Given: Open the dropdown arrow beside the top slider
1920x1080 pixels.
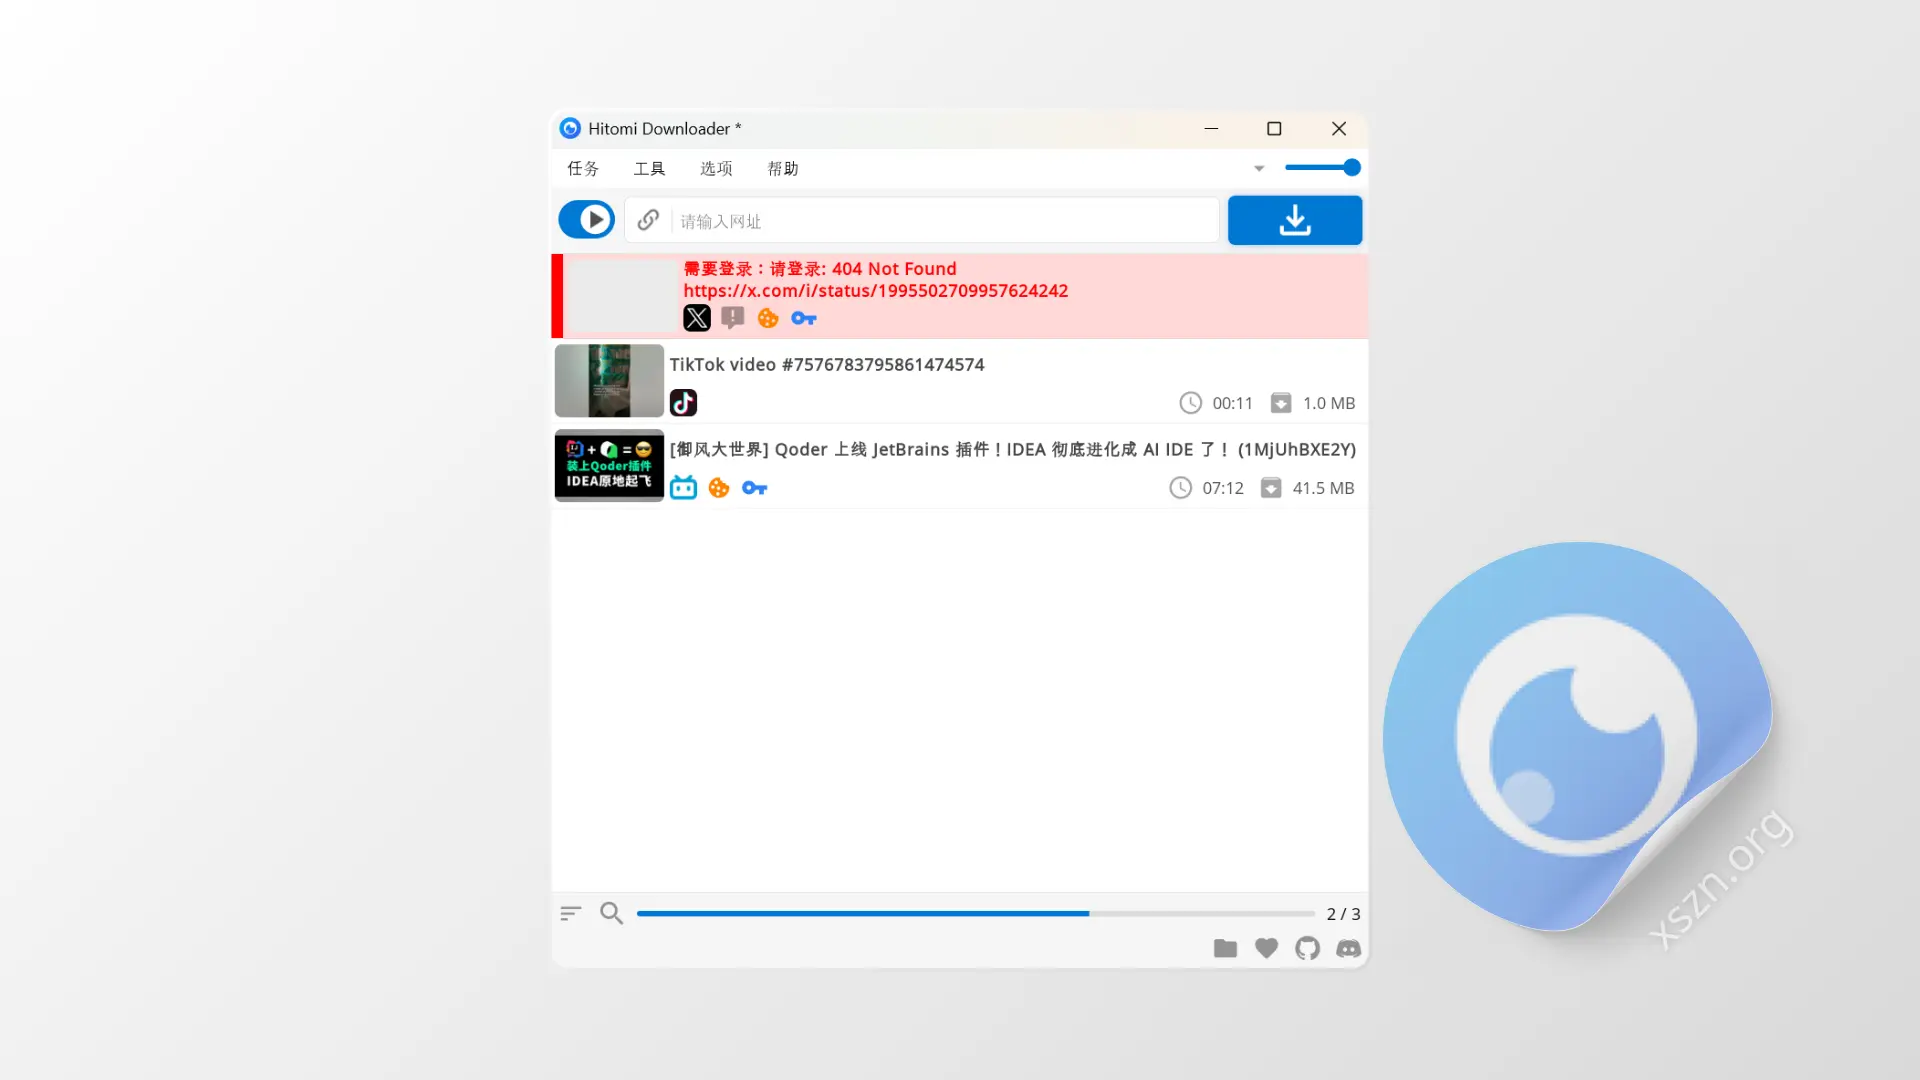Looking at the screenshot, I should coord(1258,168).
